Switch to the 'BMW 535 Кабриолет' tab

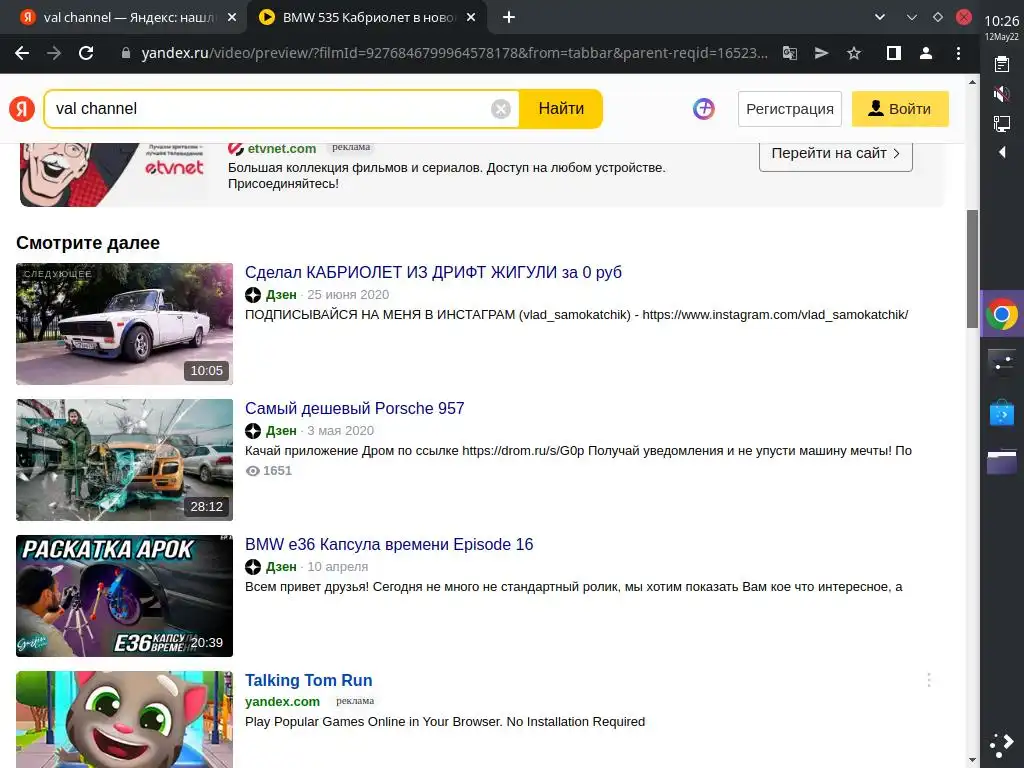pyautogui.click(x=368, y=18)
